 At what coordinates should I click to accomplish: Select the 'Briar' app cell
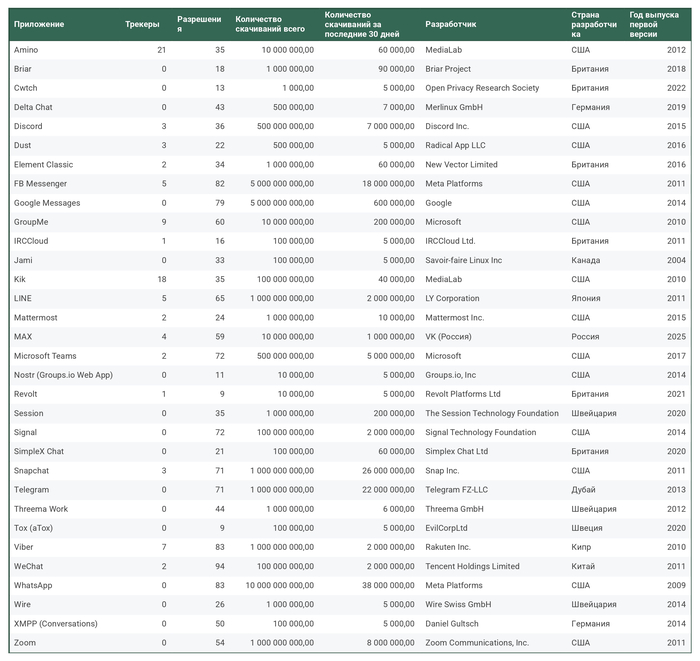23,69
